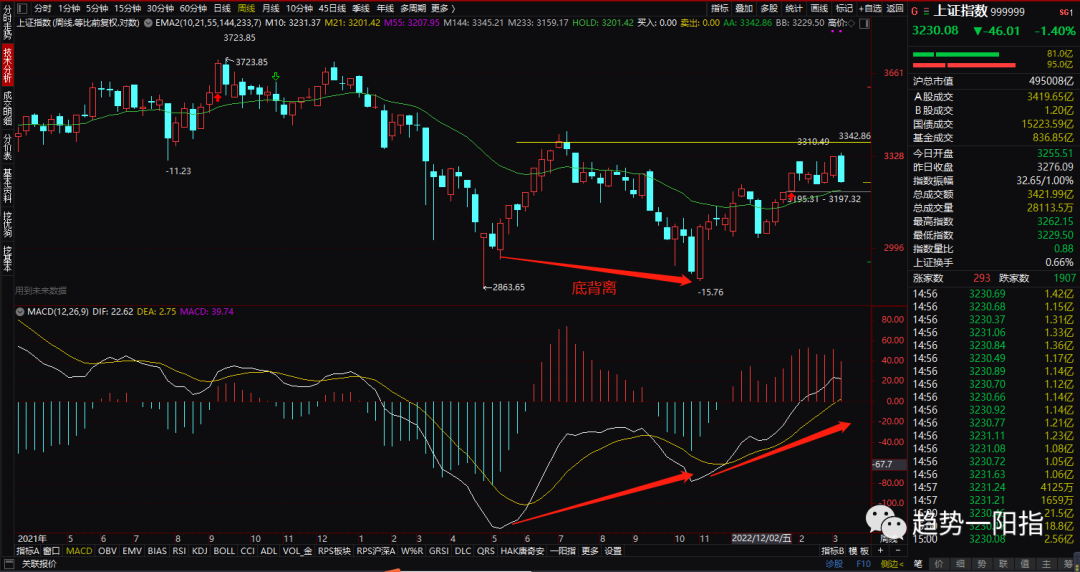
Task: Open 技术分析 sidebar tab
Action: 8,66
